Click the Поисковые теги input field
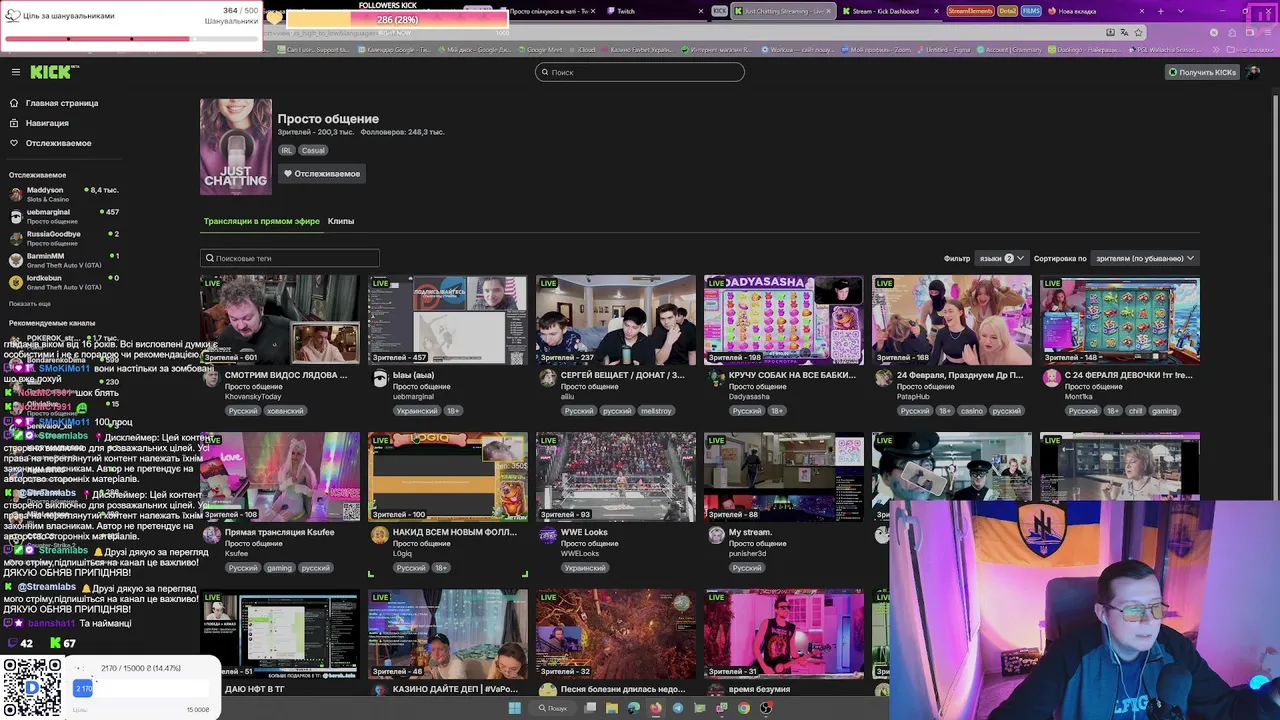This screenshot has height=720, width=1280. pyautogui.click(x=290, y=258)
